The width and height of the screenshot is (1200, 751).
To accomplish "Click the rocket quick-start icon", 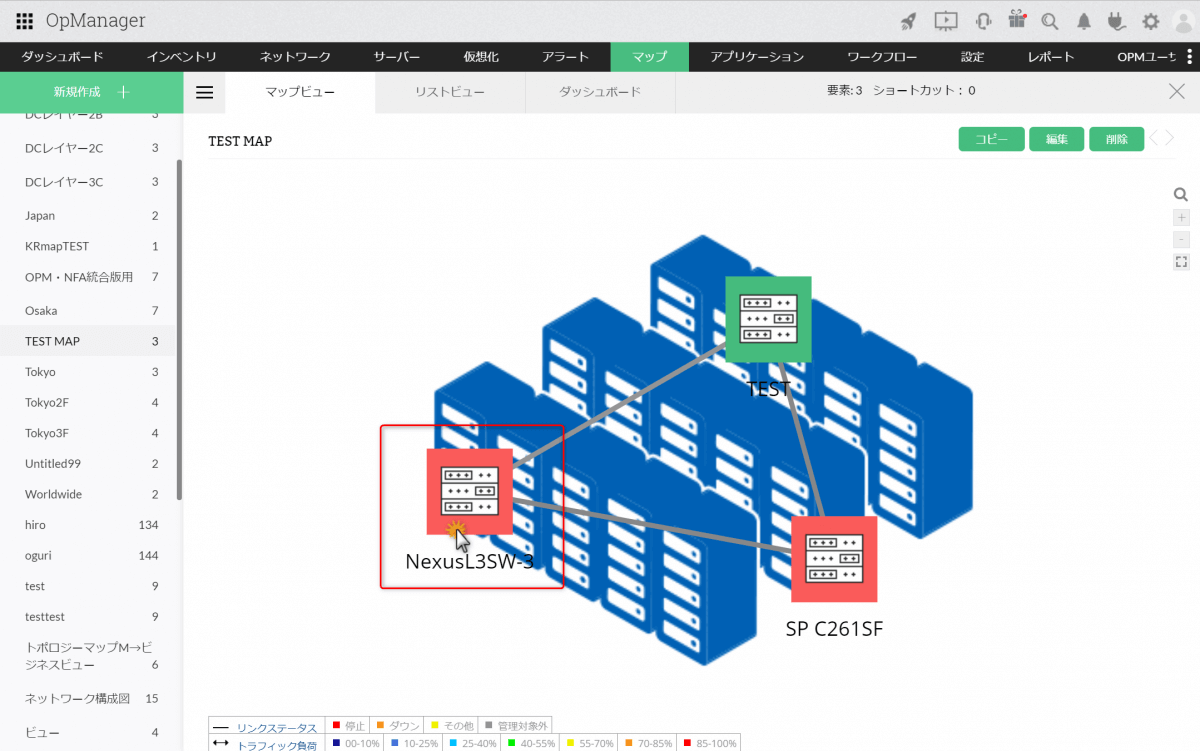I will (908, 21).
